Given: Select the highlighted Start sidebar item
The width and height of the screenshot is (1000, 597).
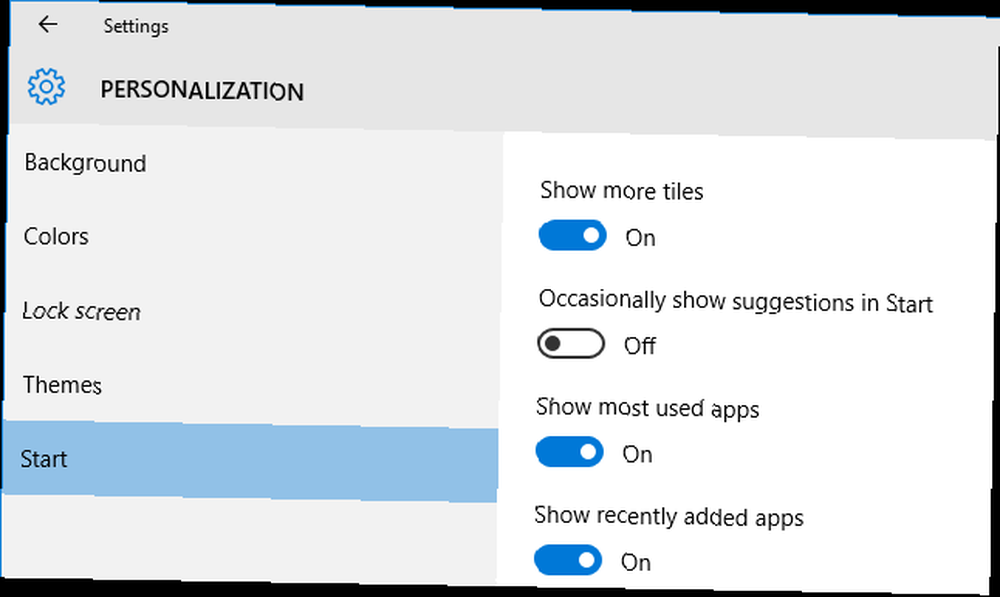Looking at the screenshot, I should [x=249, y=461].
